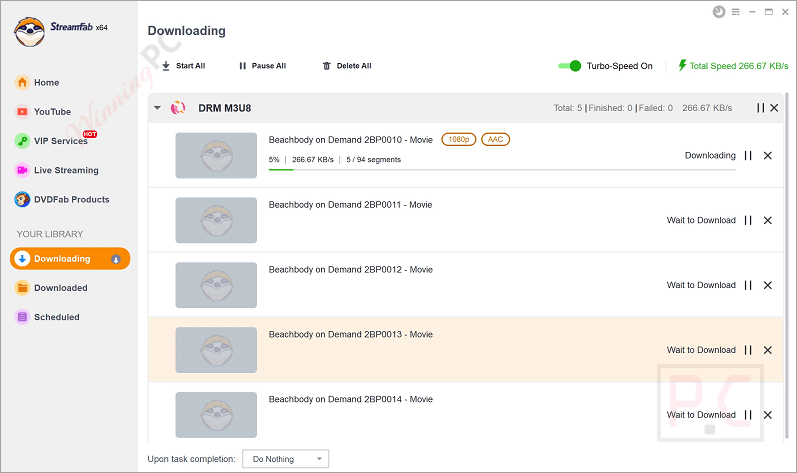Cancel the 2BP0010 movie download
797x473 pixels.
(x=768, y=155)
